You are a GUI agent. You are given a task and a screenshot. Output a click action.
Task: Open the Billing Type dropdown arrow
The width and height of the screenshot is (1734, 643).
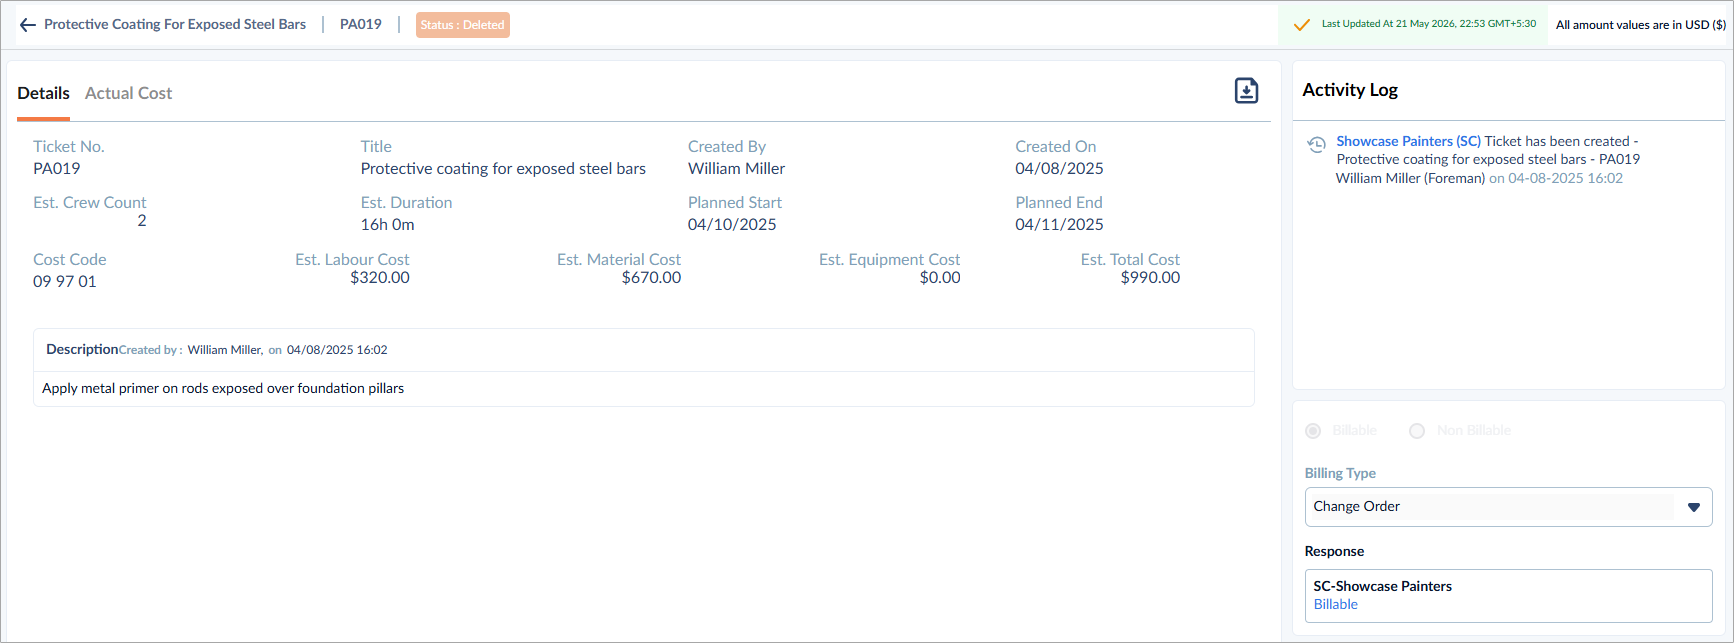(1693, 507)
